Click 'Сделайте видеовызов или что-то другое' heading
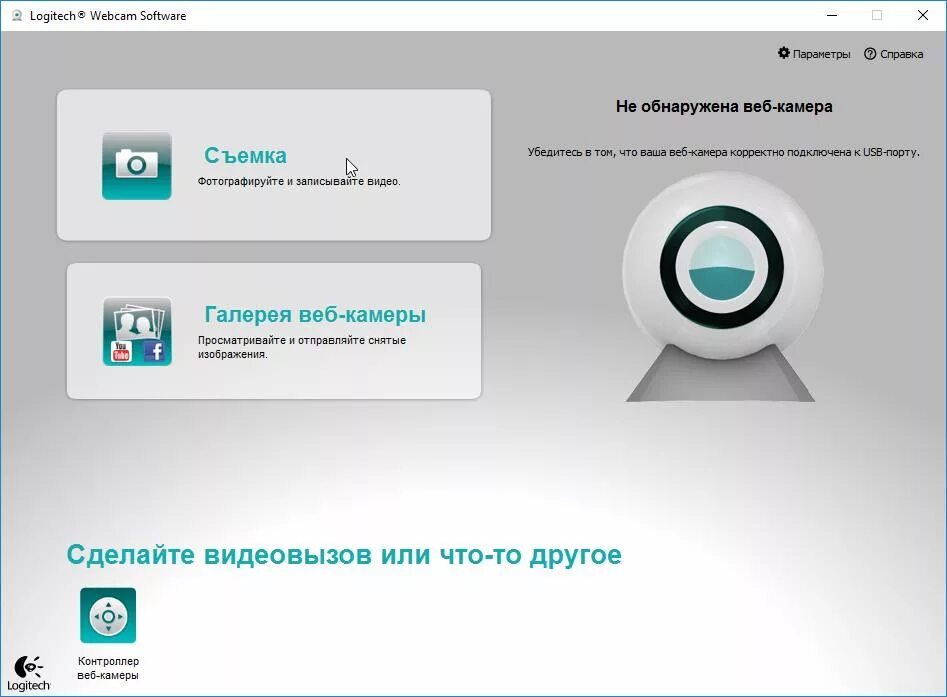This screenshot has width=947, height=697. click(x=344, y=554)
